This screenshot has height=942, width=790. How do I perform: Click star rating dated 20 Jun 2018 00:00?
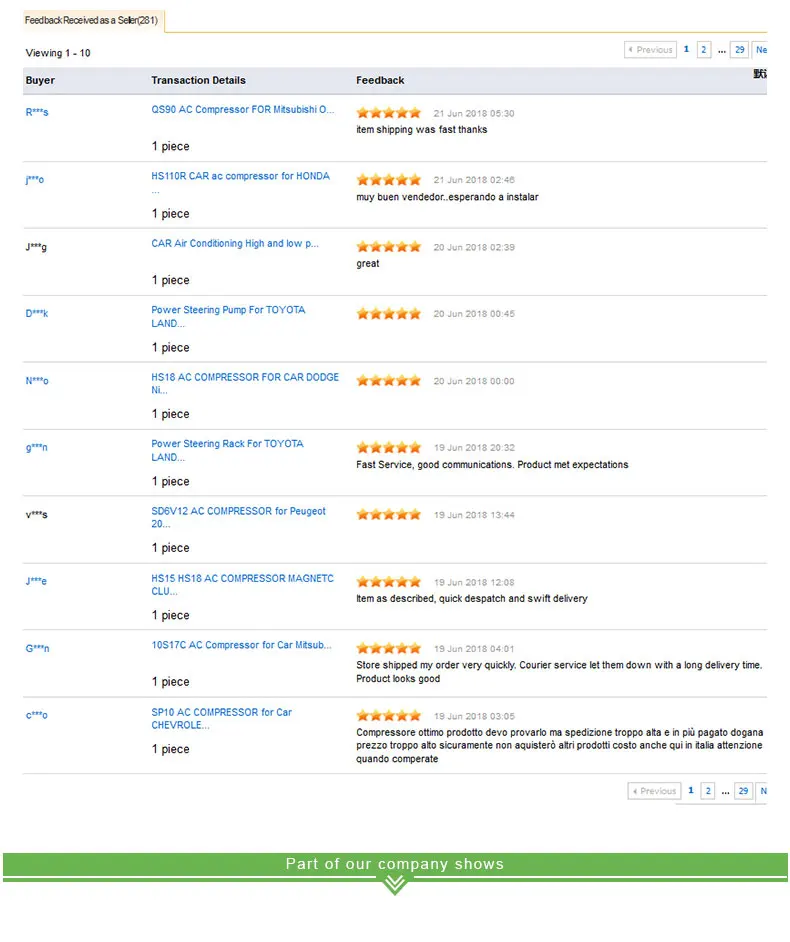pyautogui.click(x=389, y=380)
